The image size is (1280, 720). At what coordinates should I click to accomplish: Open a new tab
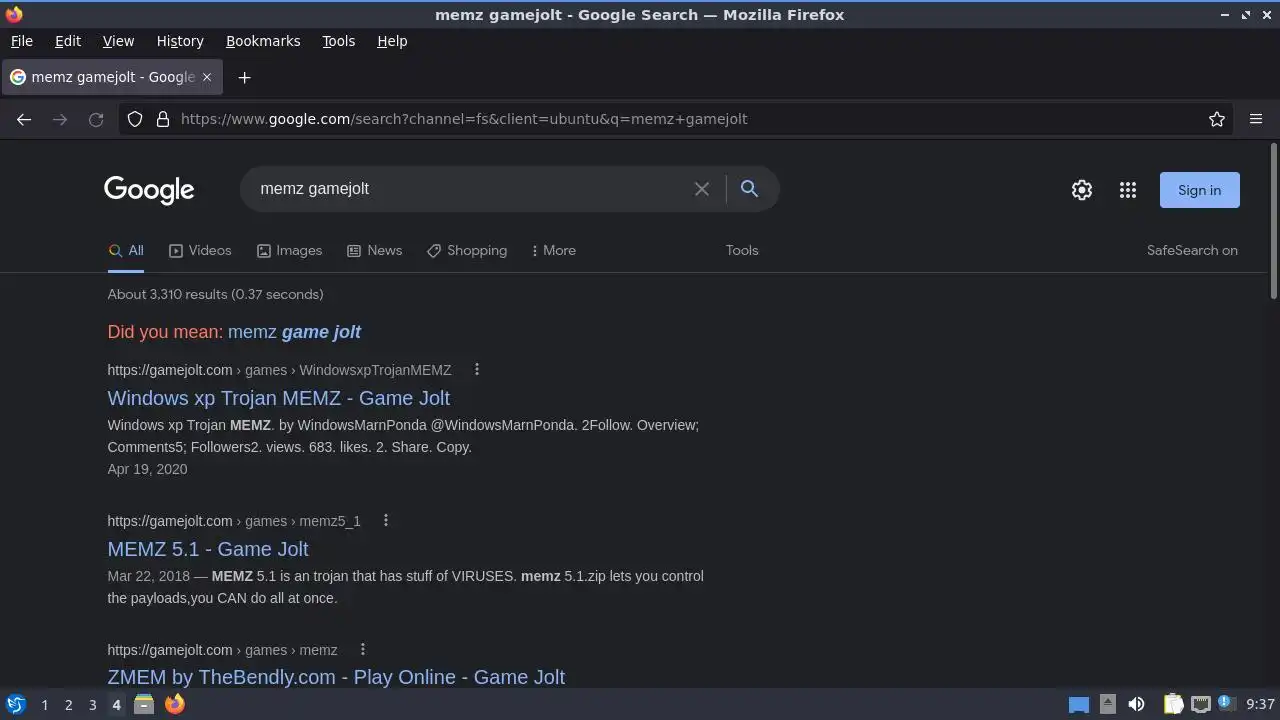[244, 77]
